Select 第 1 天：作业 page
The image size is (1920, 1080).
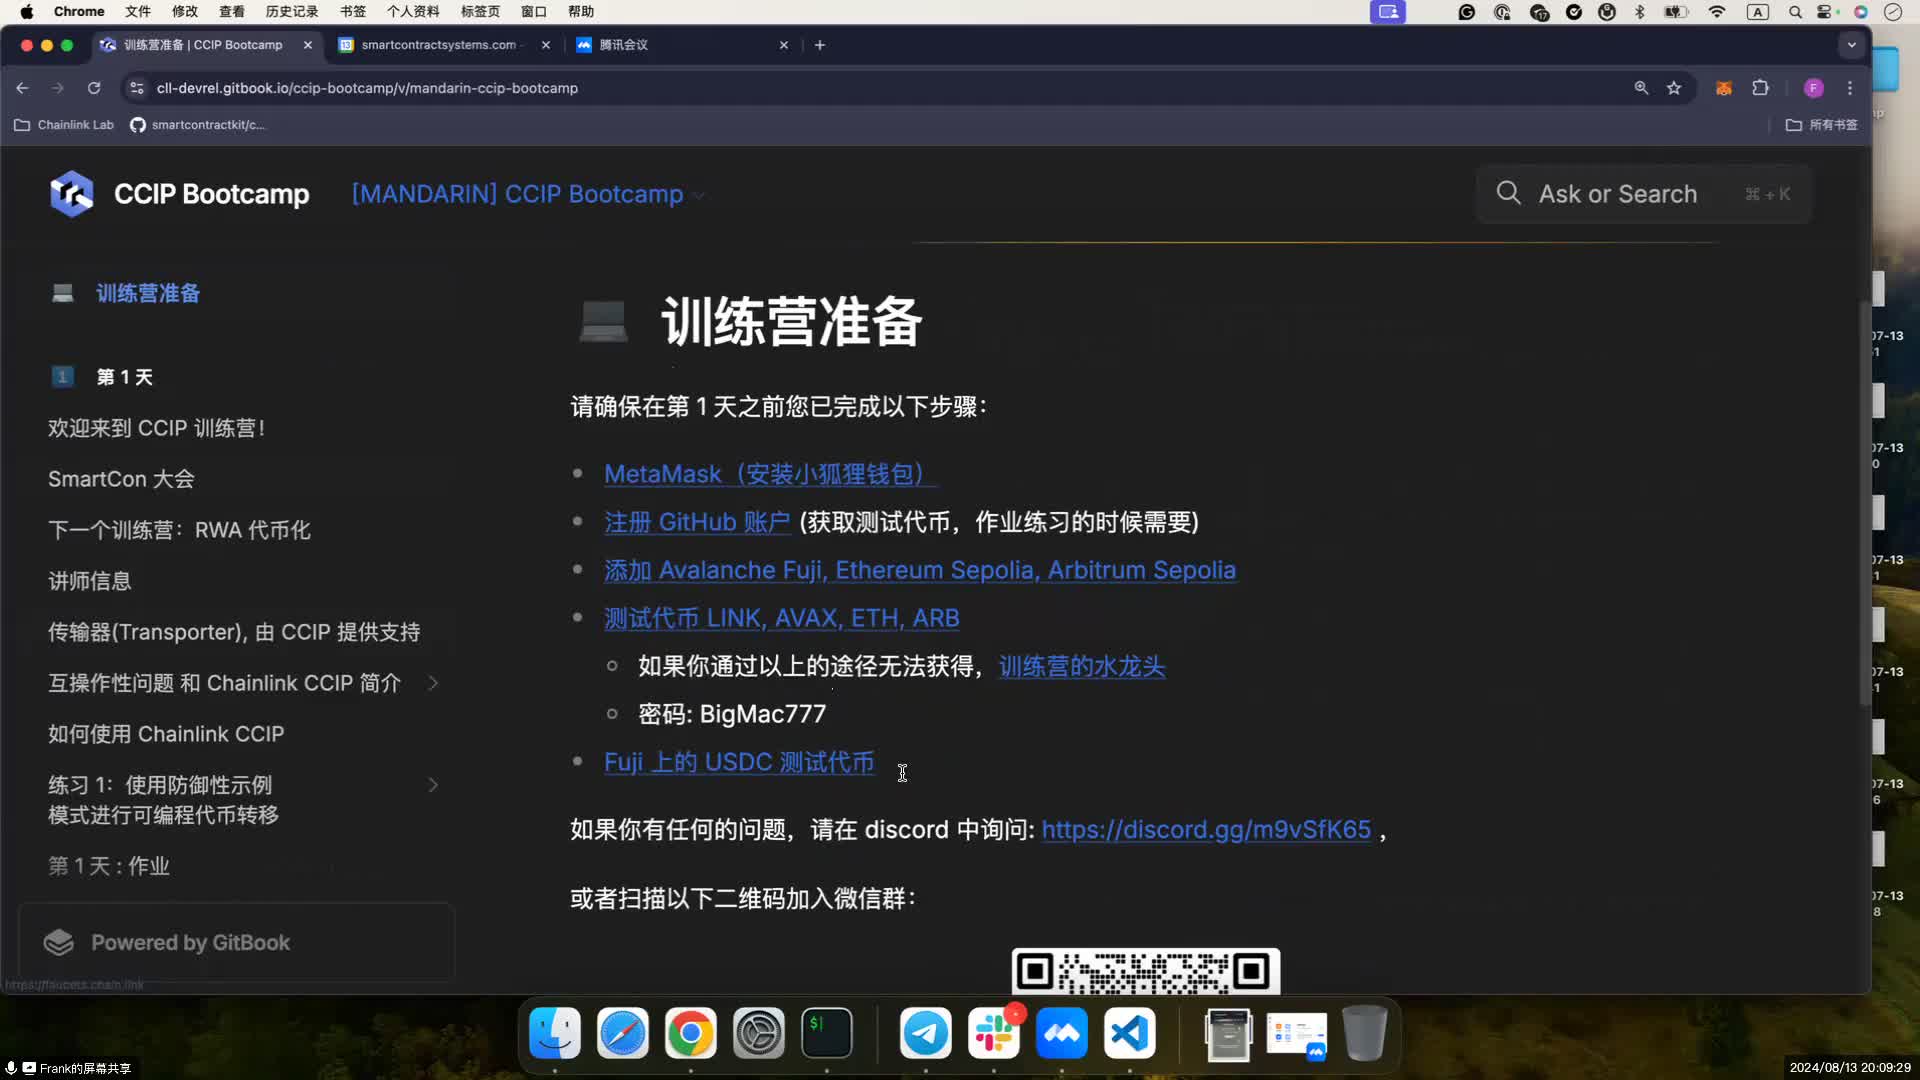tap(109, 866)
